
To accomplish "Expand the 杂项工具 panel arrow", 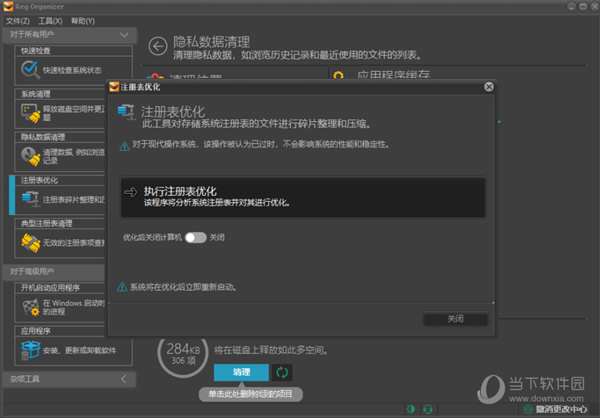I will (x=124, y=379).
